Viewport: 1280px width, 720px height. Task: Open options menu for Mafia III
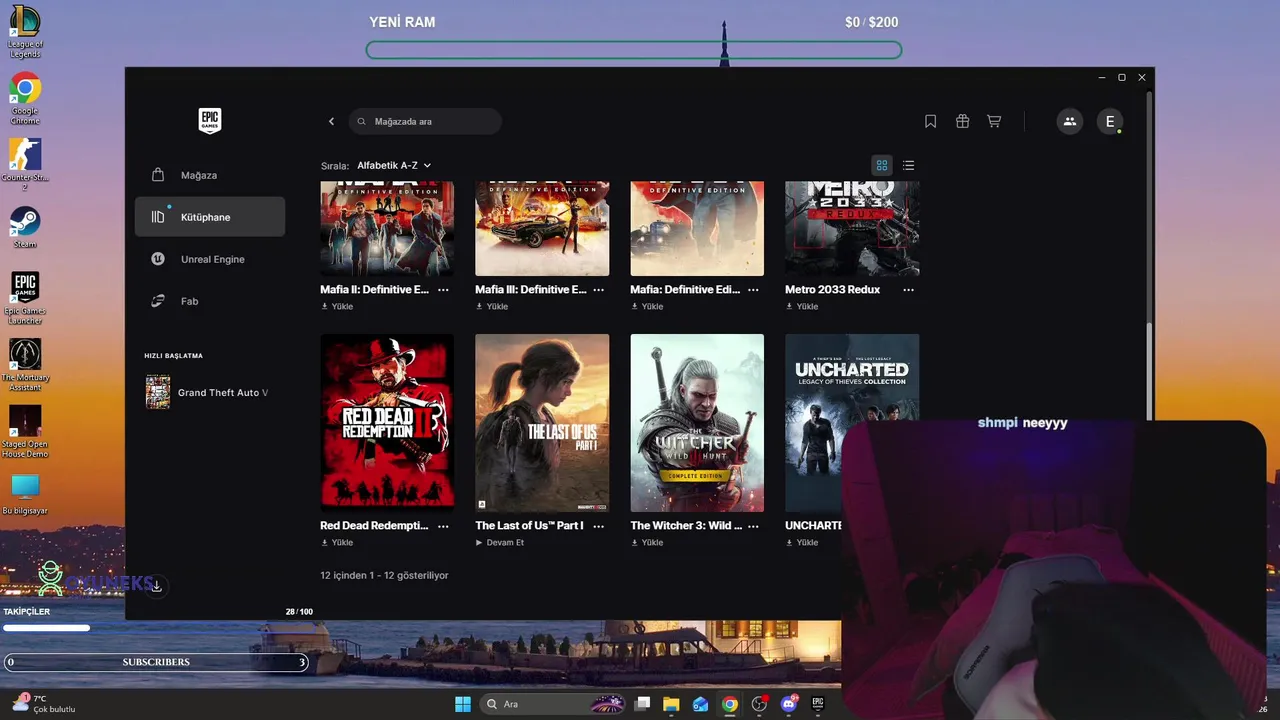pyautogui.click(x=598, y=290)
